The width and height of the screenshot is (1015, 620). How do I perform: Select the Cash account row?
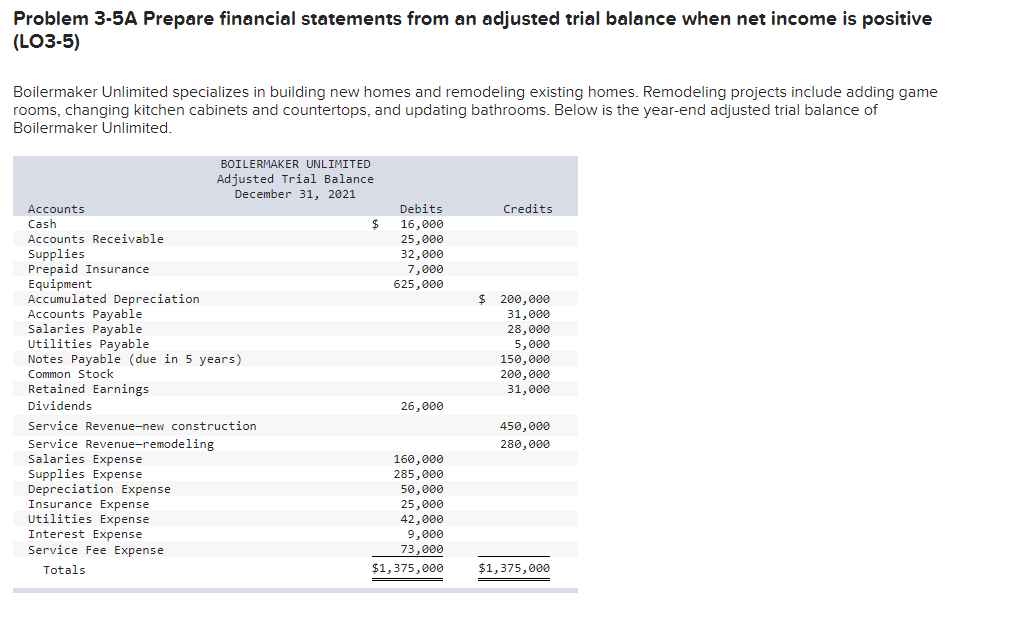click(42, 223)
